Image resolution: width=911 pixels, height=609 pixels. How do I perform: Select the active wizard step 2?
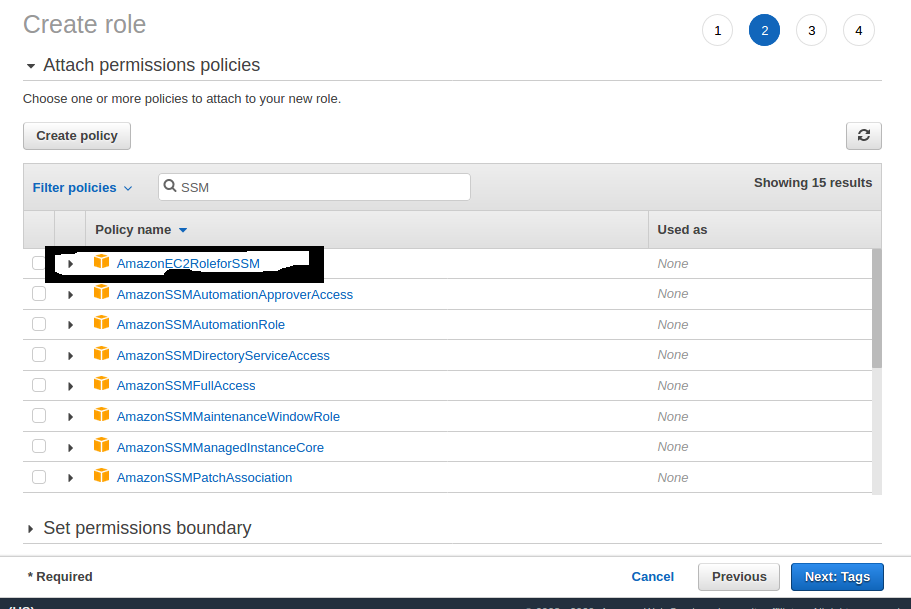pos(765,30)
